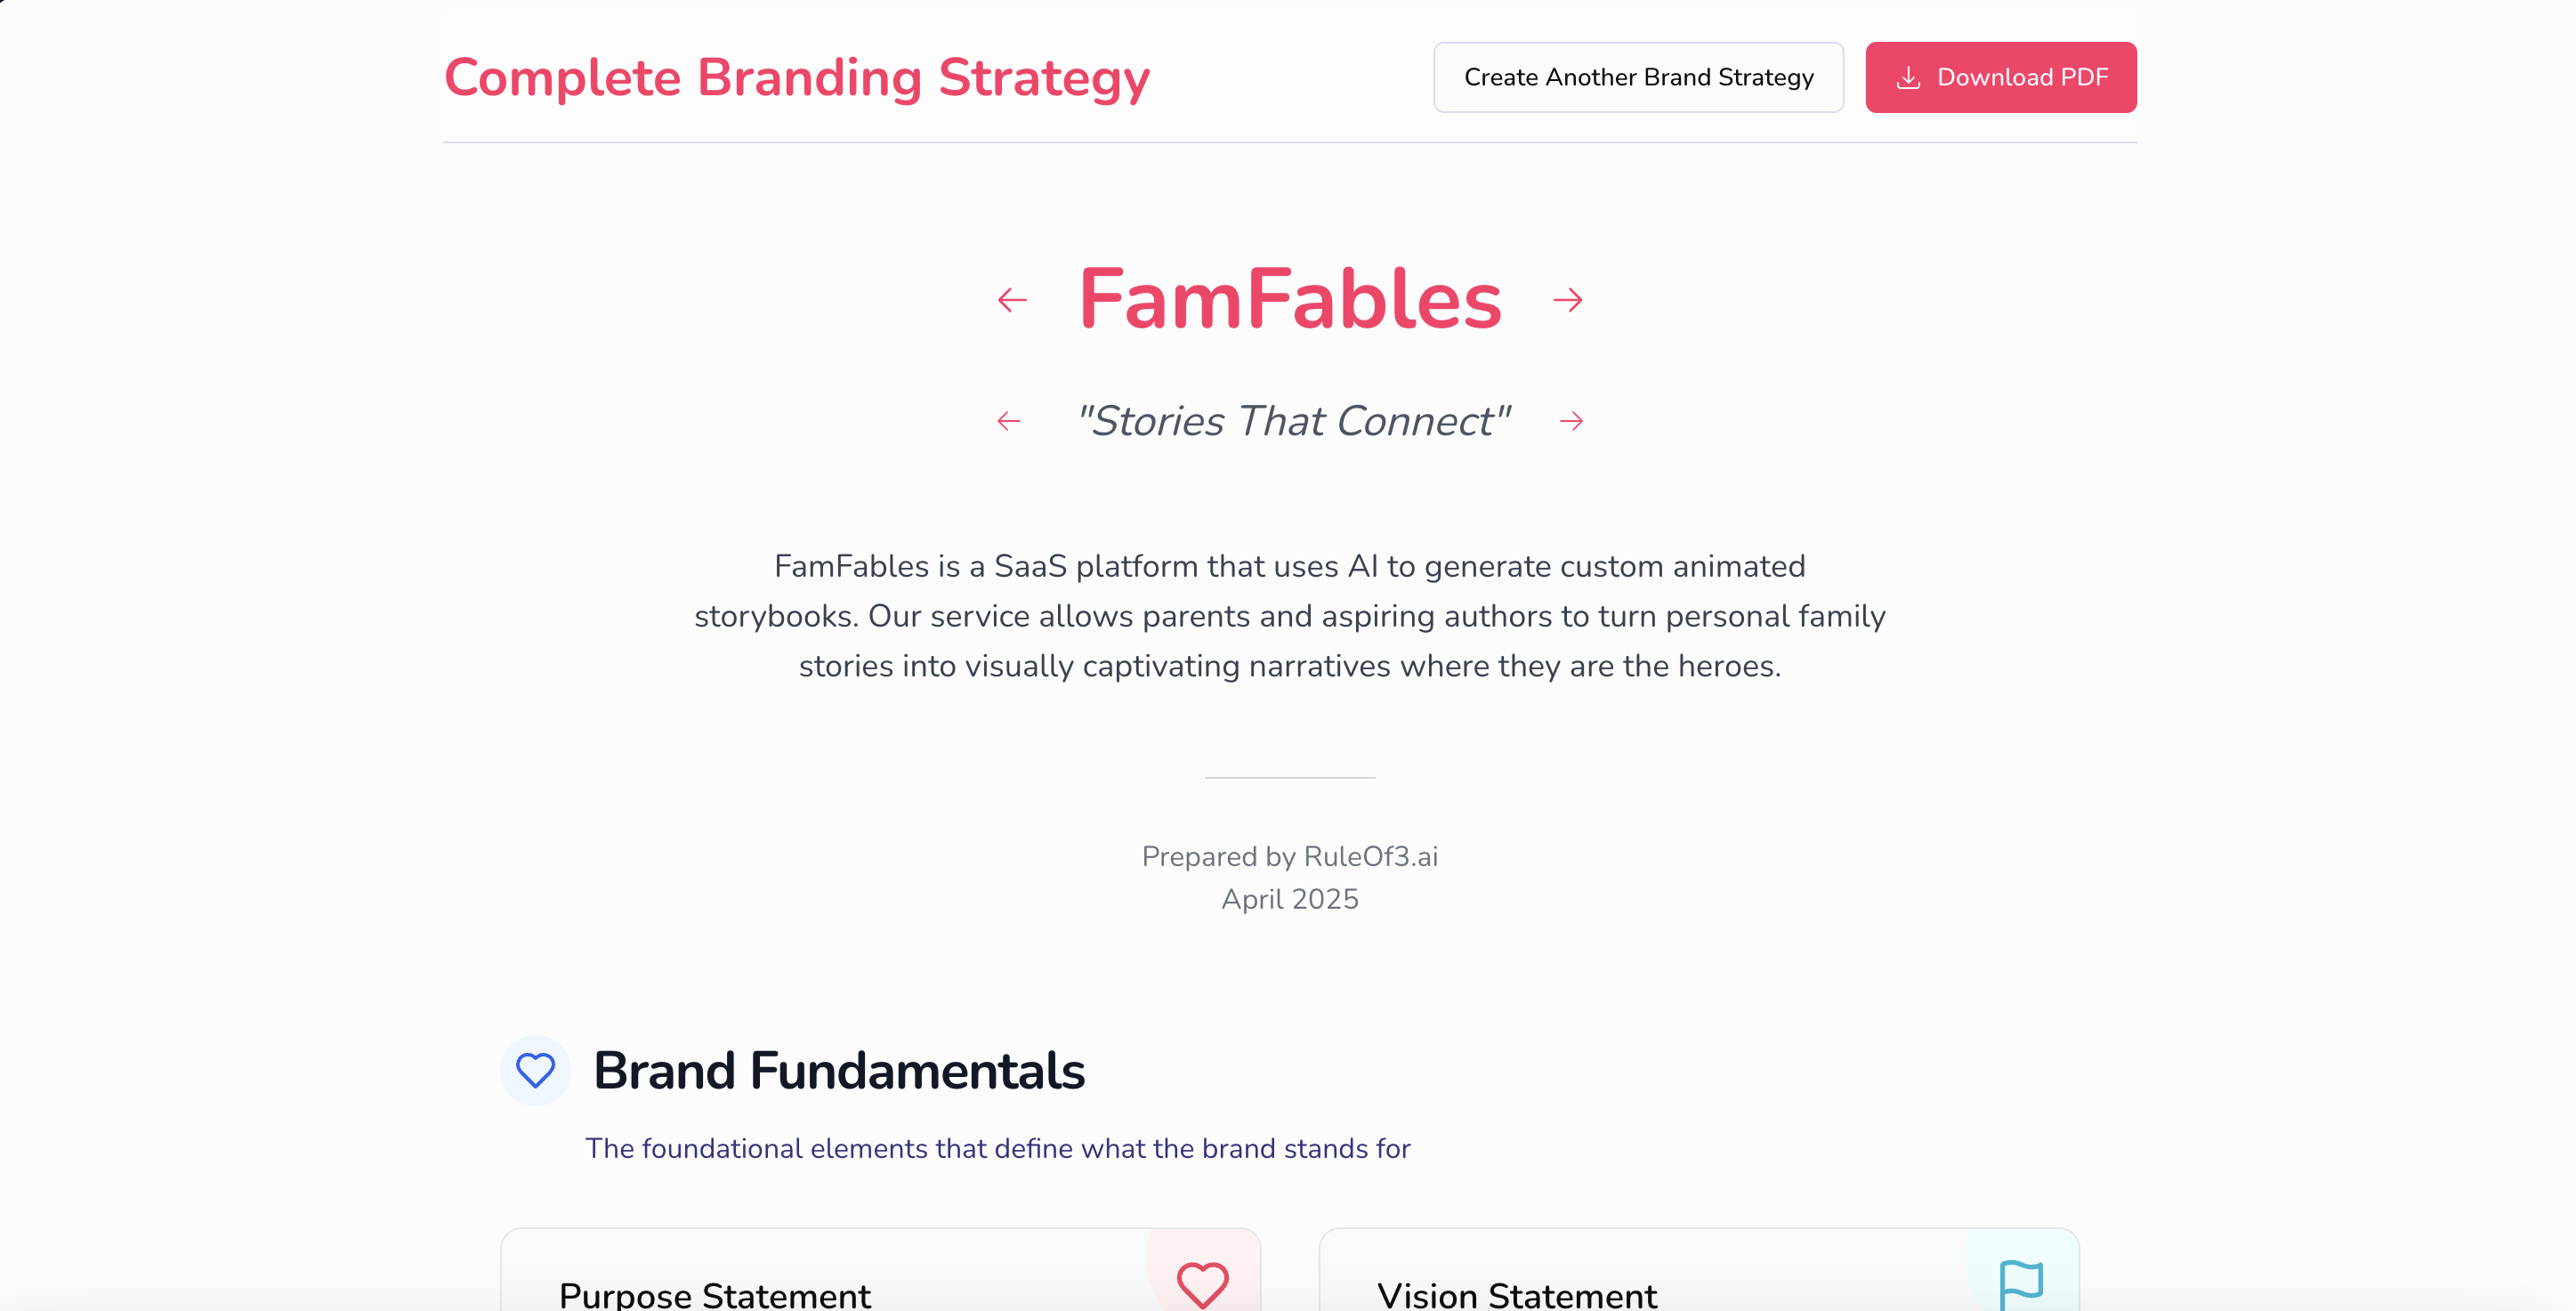Click the foundational elements subtitle text
Screen dimensions: 2576x1311
coord(997,1148)
